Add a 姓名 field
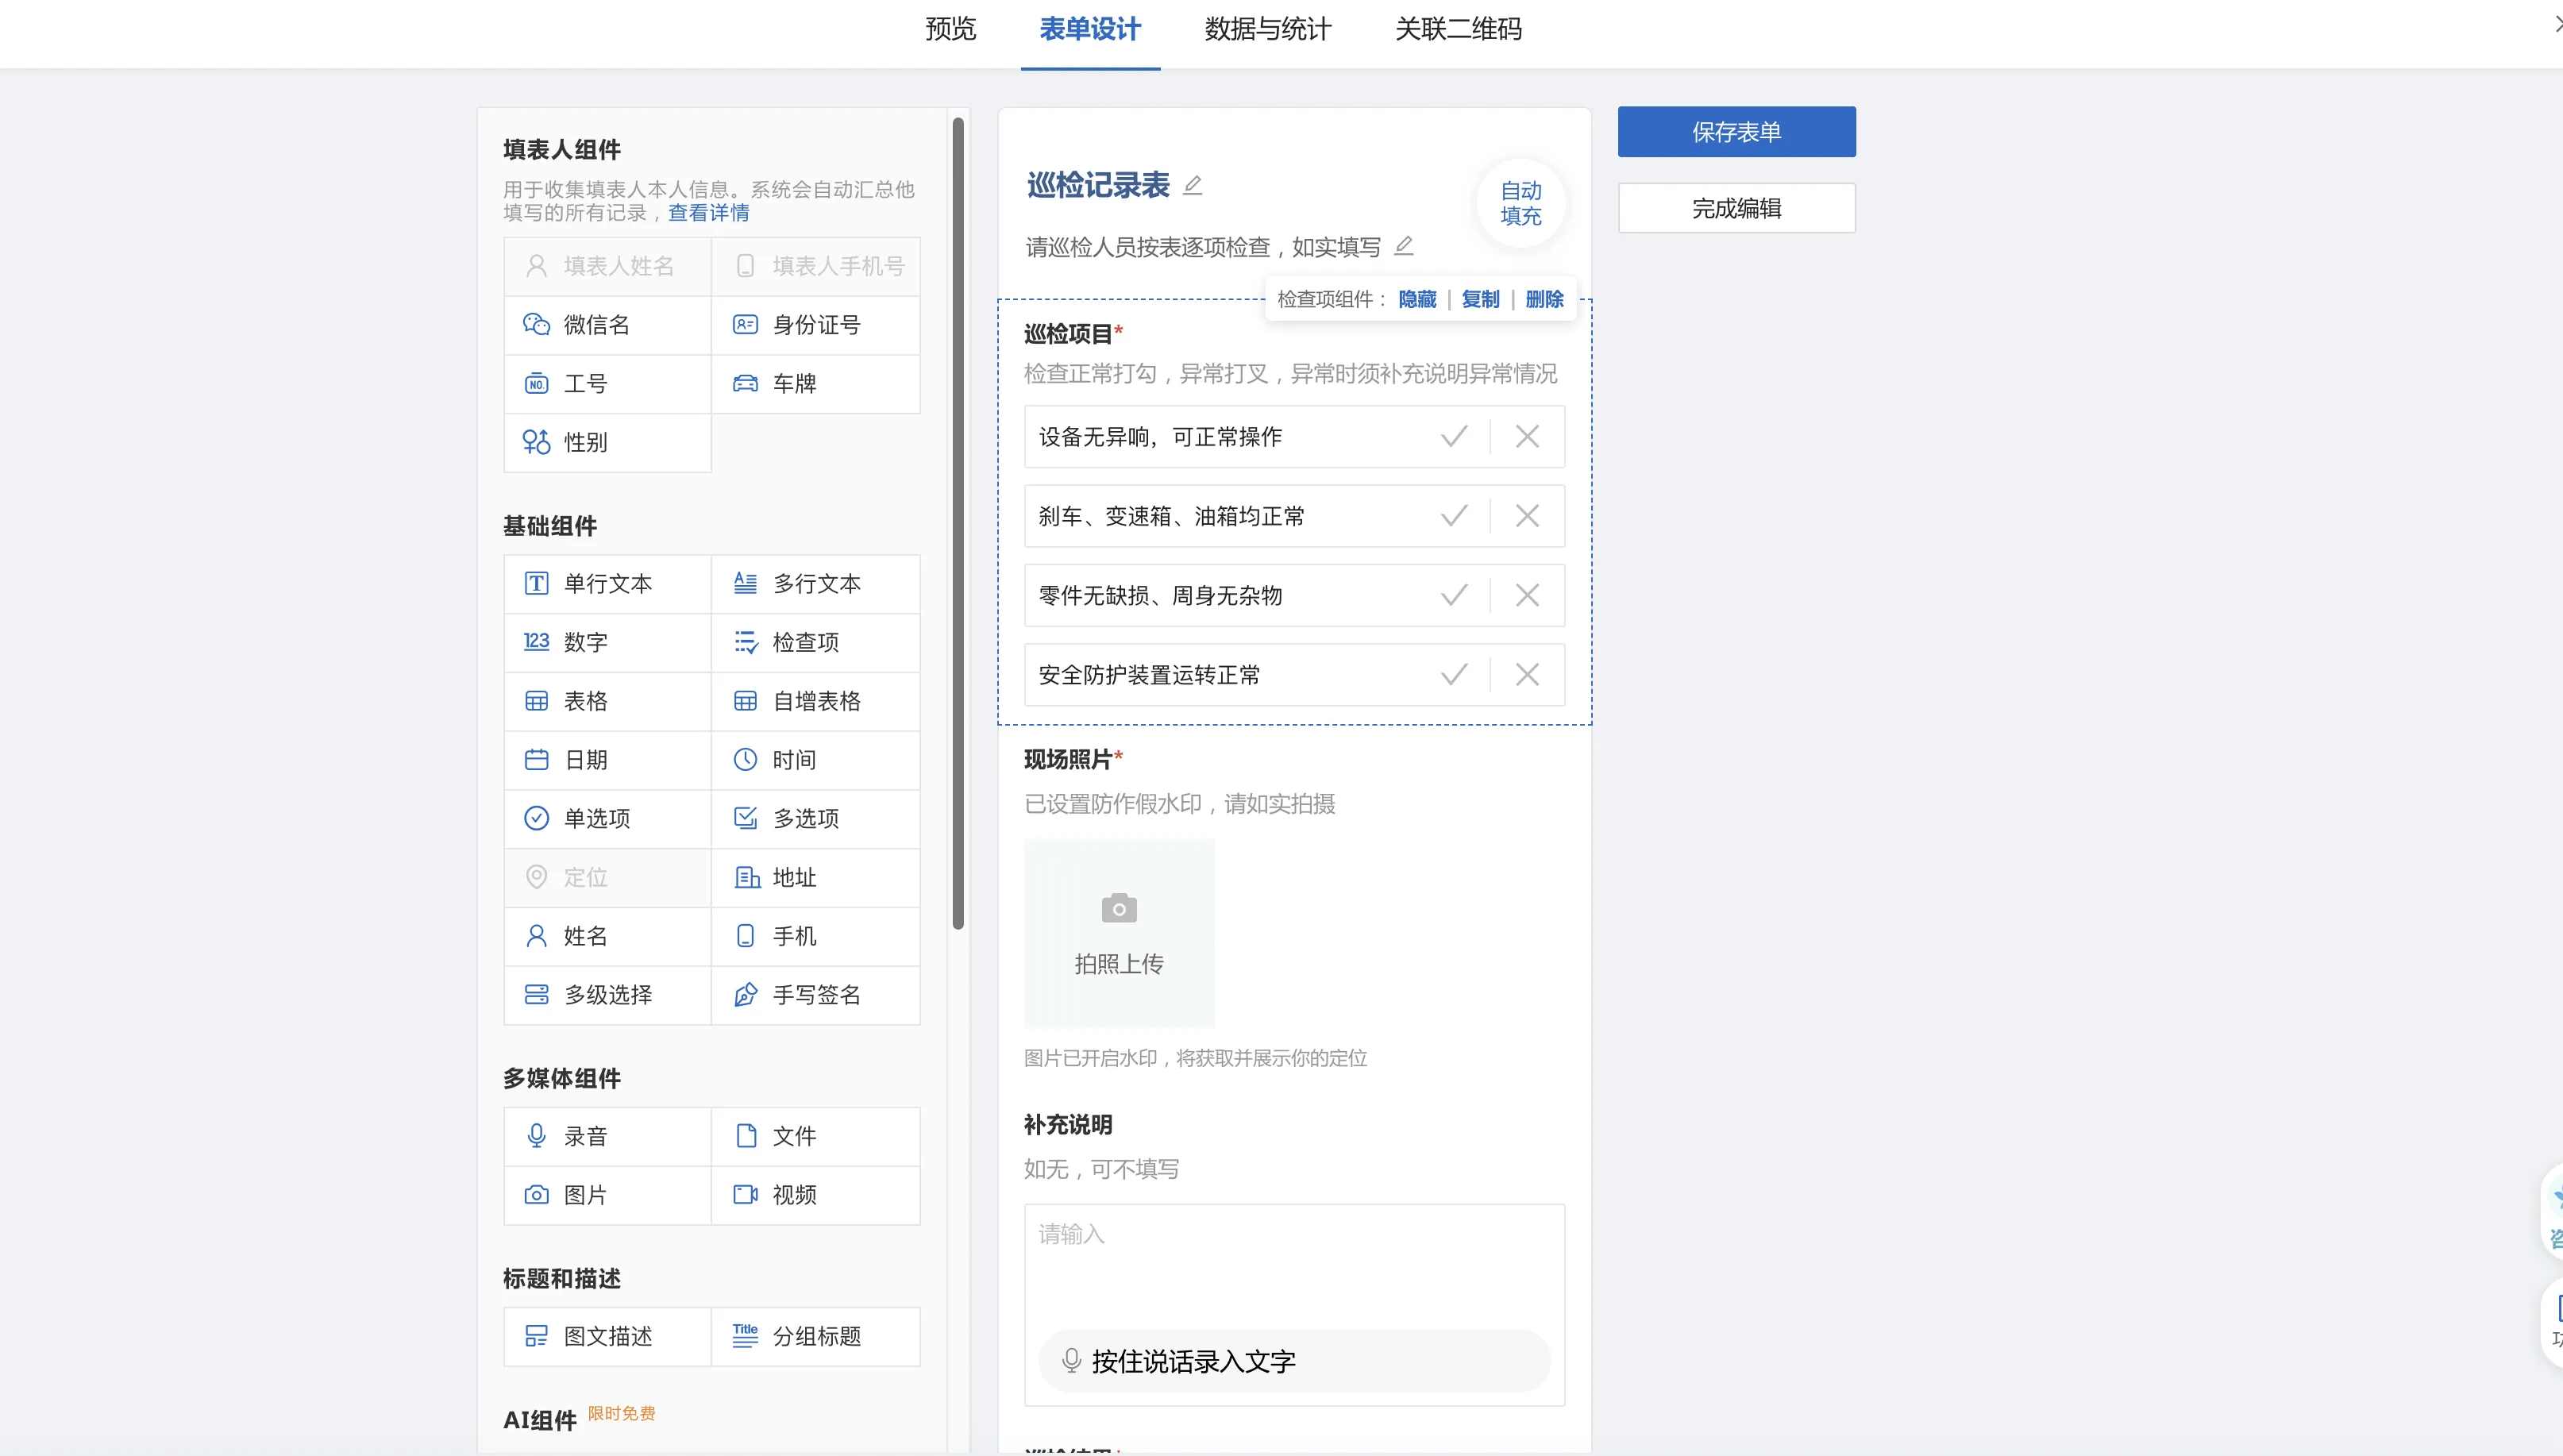This screenshot has height=1456, width=2563. [607, 937]
